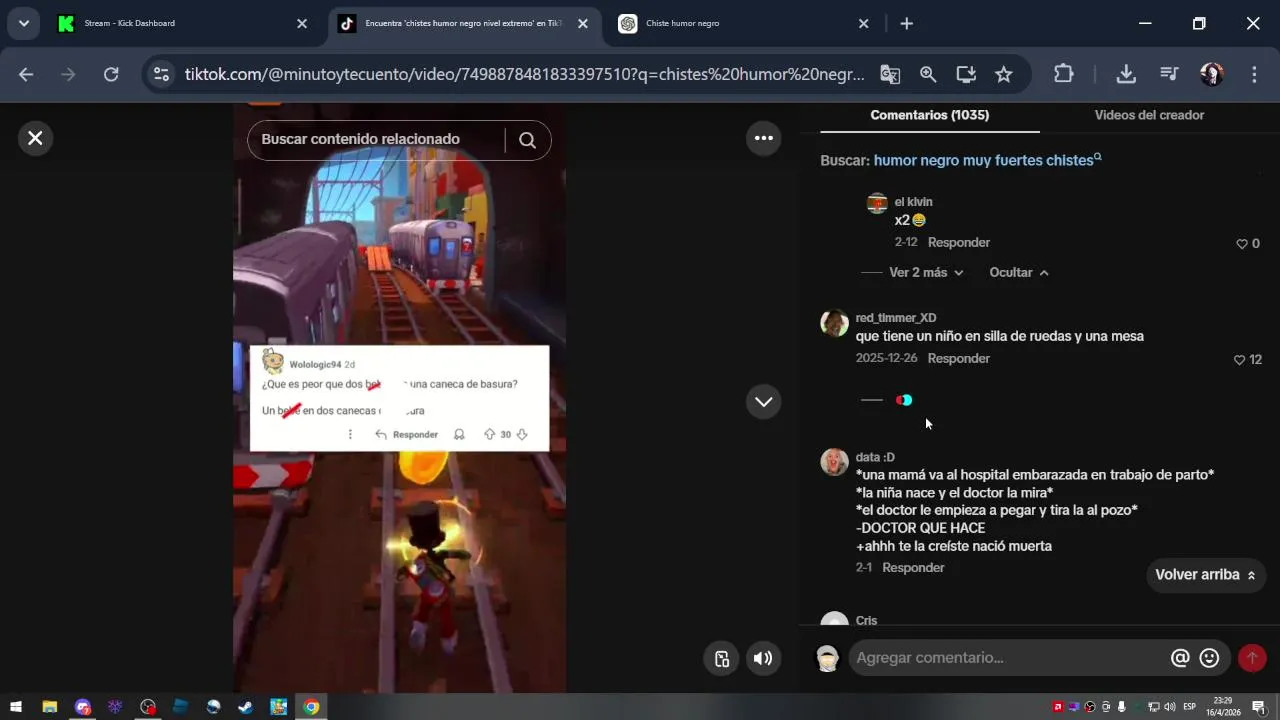Reply to red_timmer_XD's comment

tap(959, 358)
